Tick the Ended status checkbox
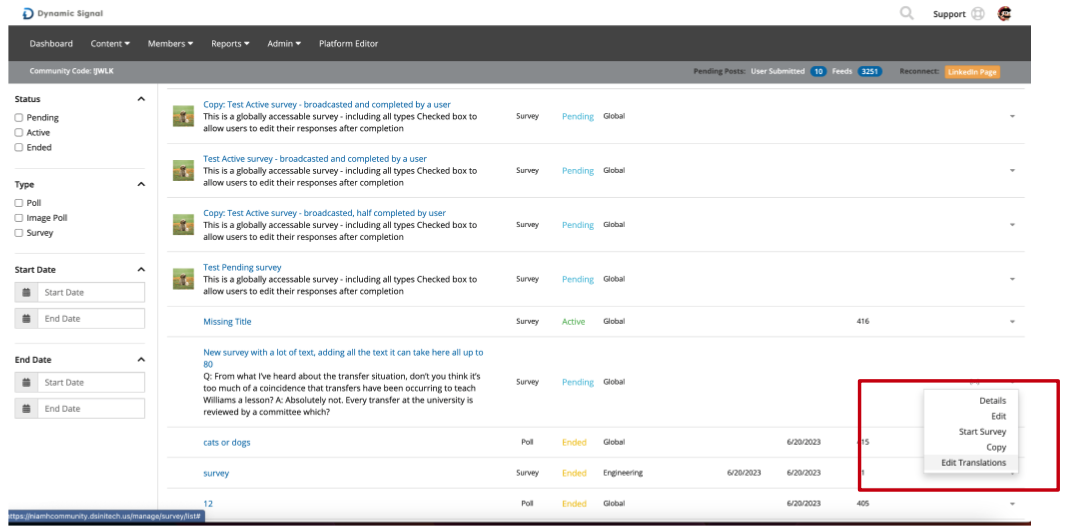Screen dimensions: 1066x529 click(x=19, y=147)
